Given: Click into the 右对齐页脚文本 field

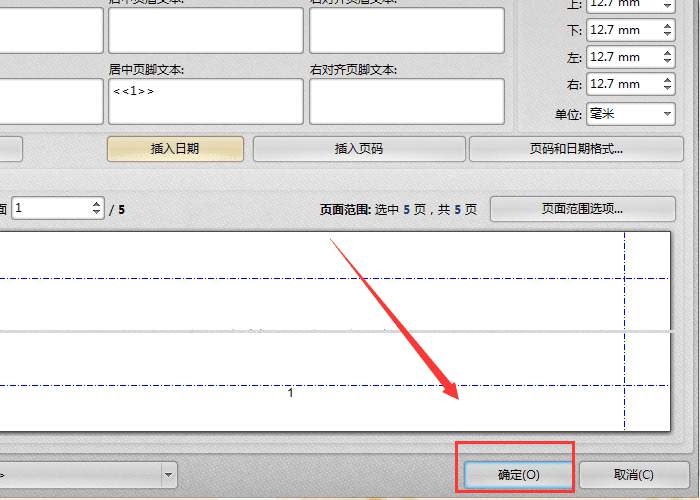Looking at the screenshot, I should click(407, 101).
